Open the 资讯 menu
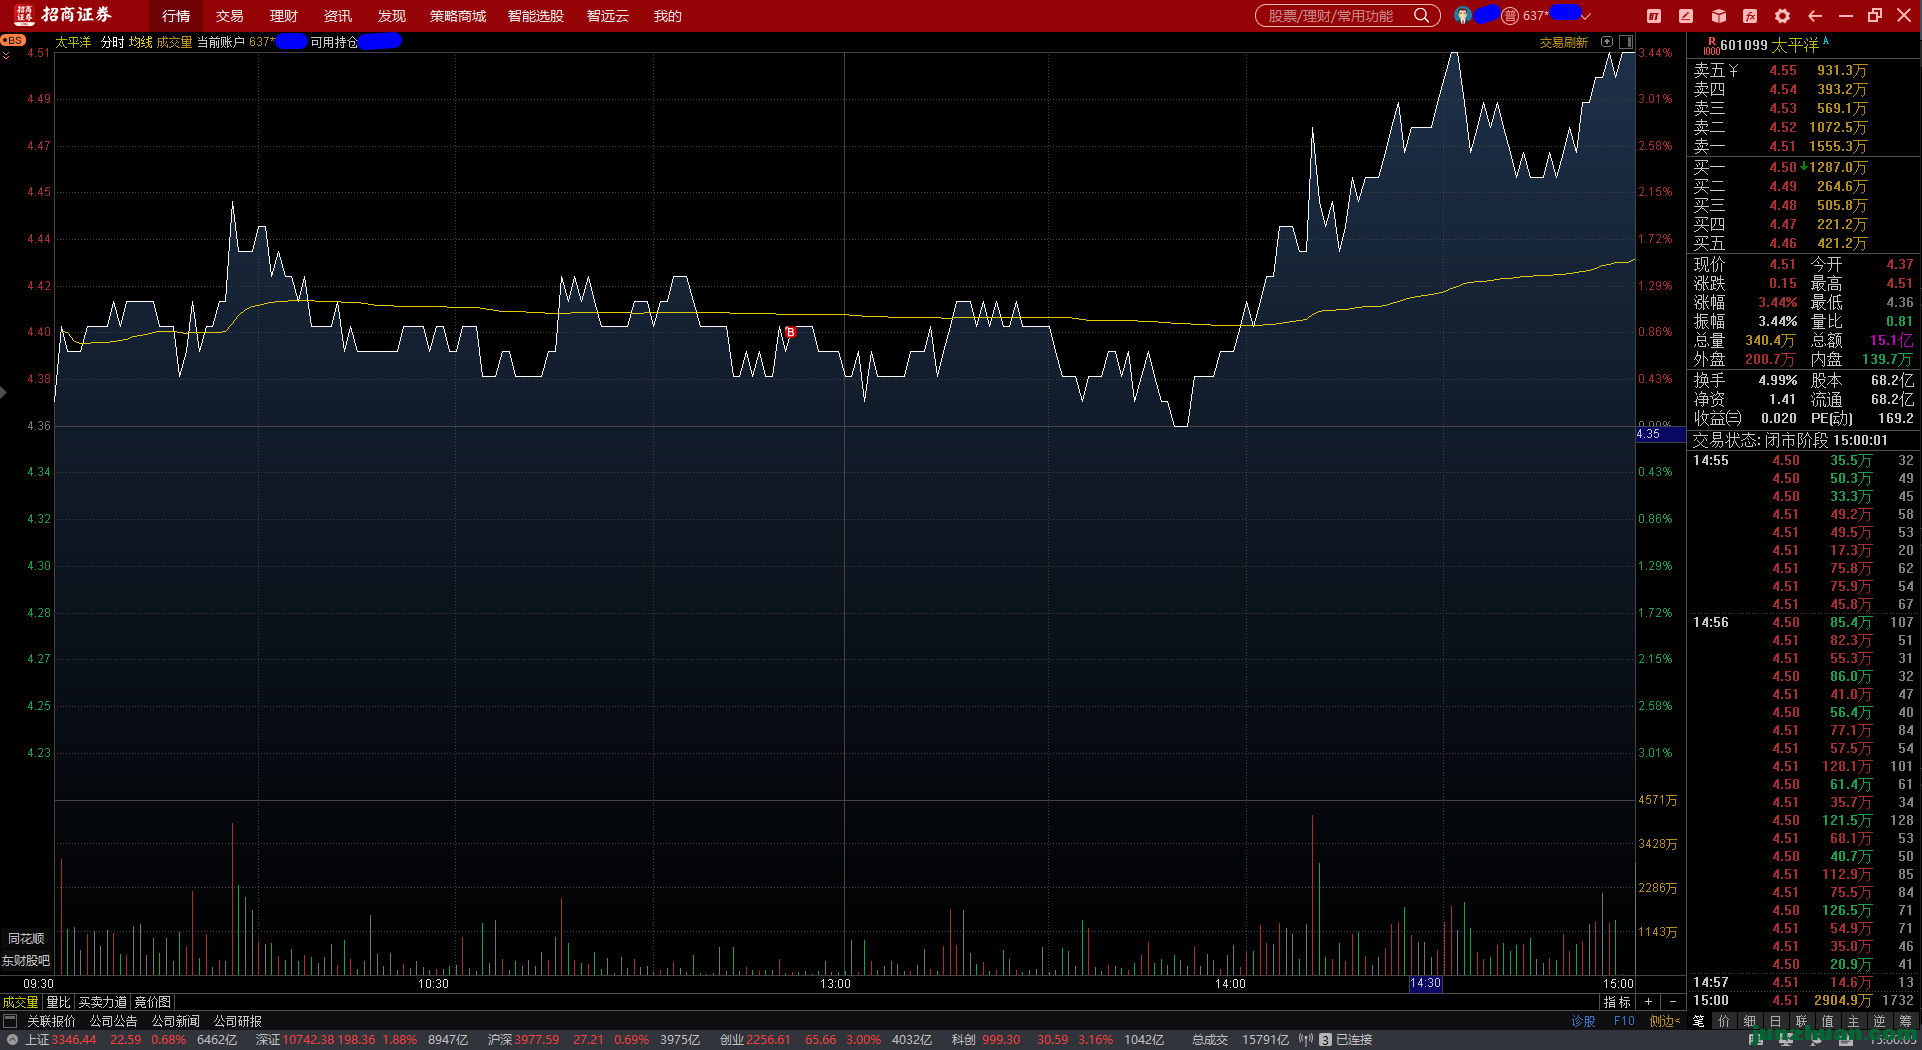This screenshot has width=1922, height=1050. 338,16
